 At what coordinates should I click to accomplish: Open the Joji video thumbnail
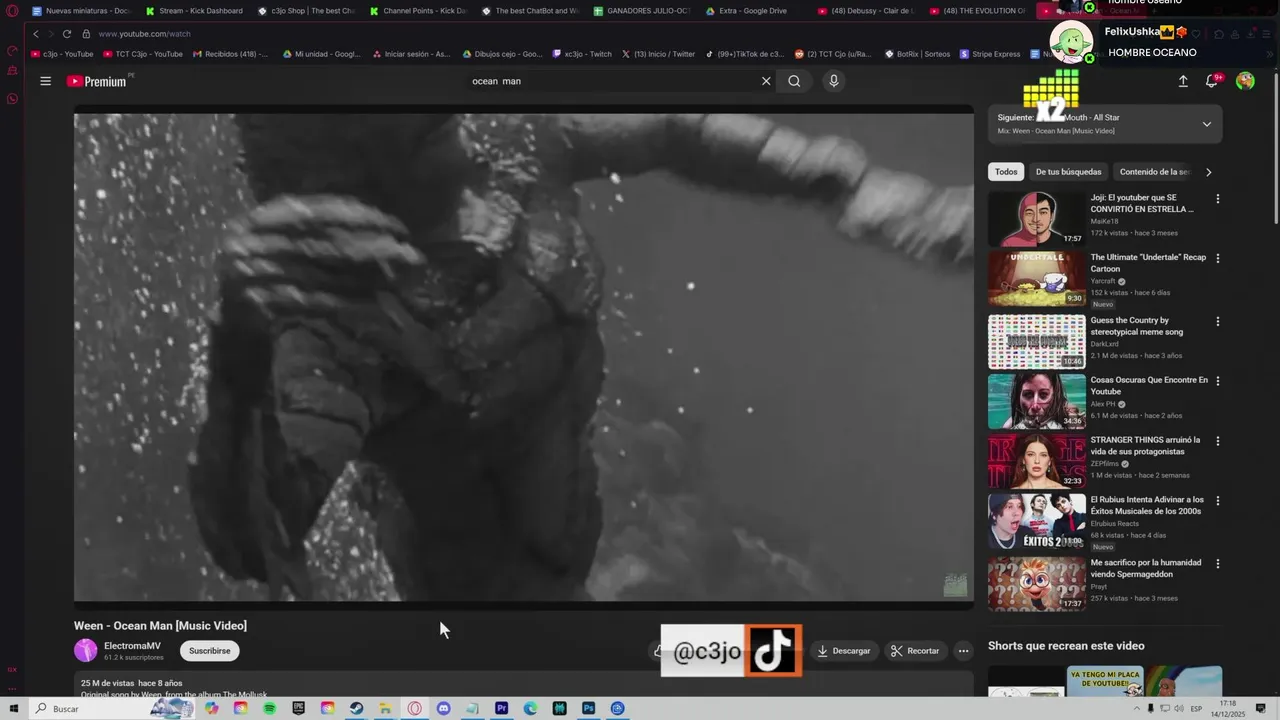tap(1036, 219)
